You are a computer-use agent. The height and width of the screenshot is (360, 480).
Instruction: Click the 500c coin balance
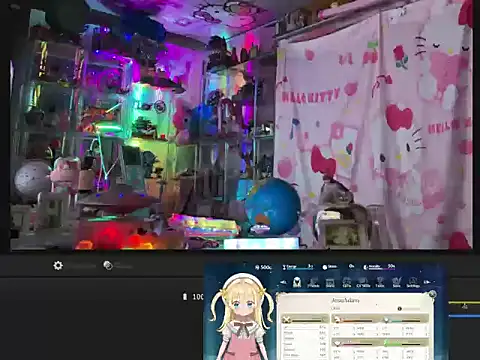[x=263, y=267]
